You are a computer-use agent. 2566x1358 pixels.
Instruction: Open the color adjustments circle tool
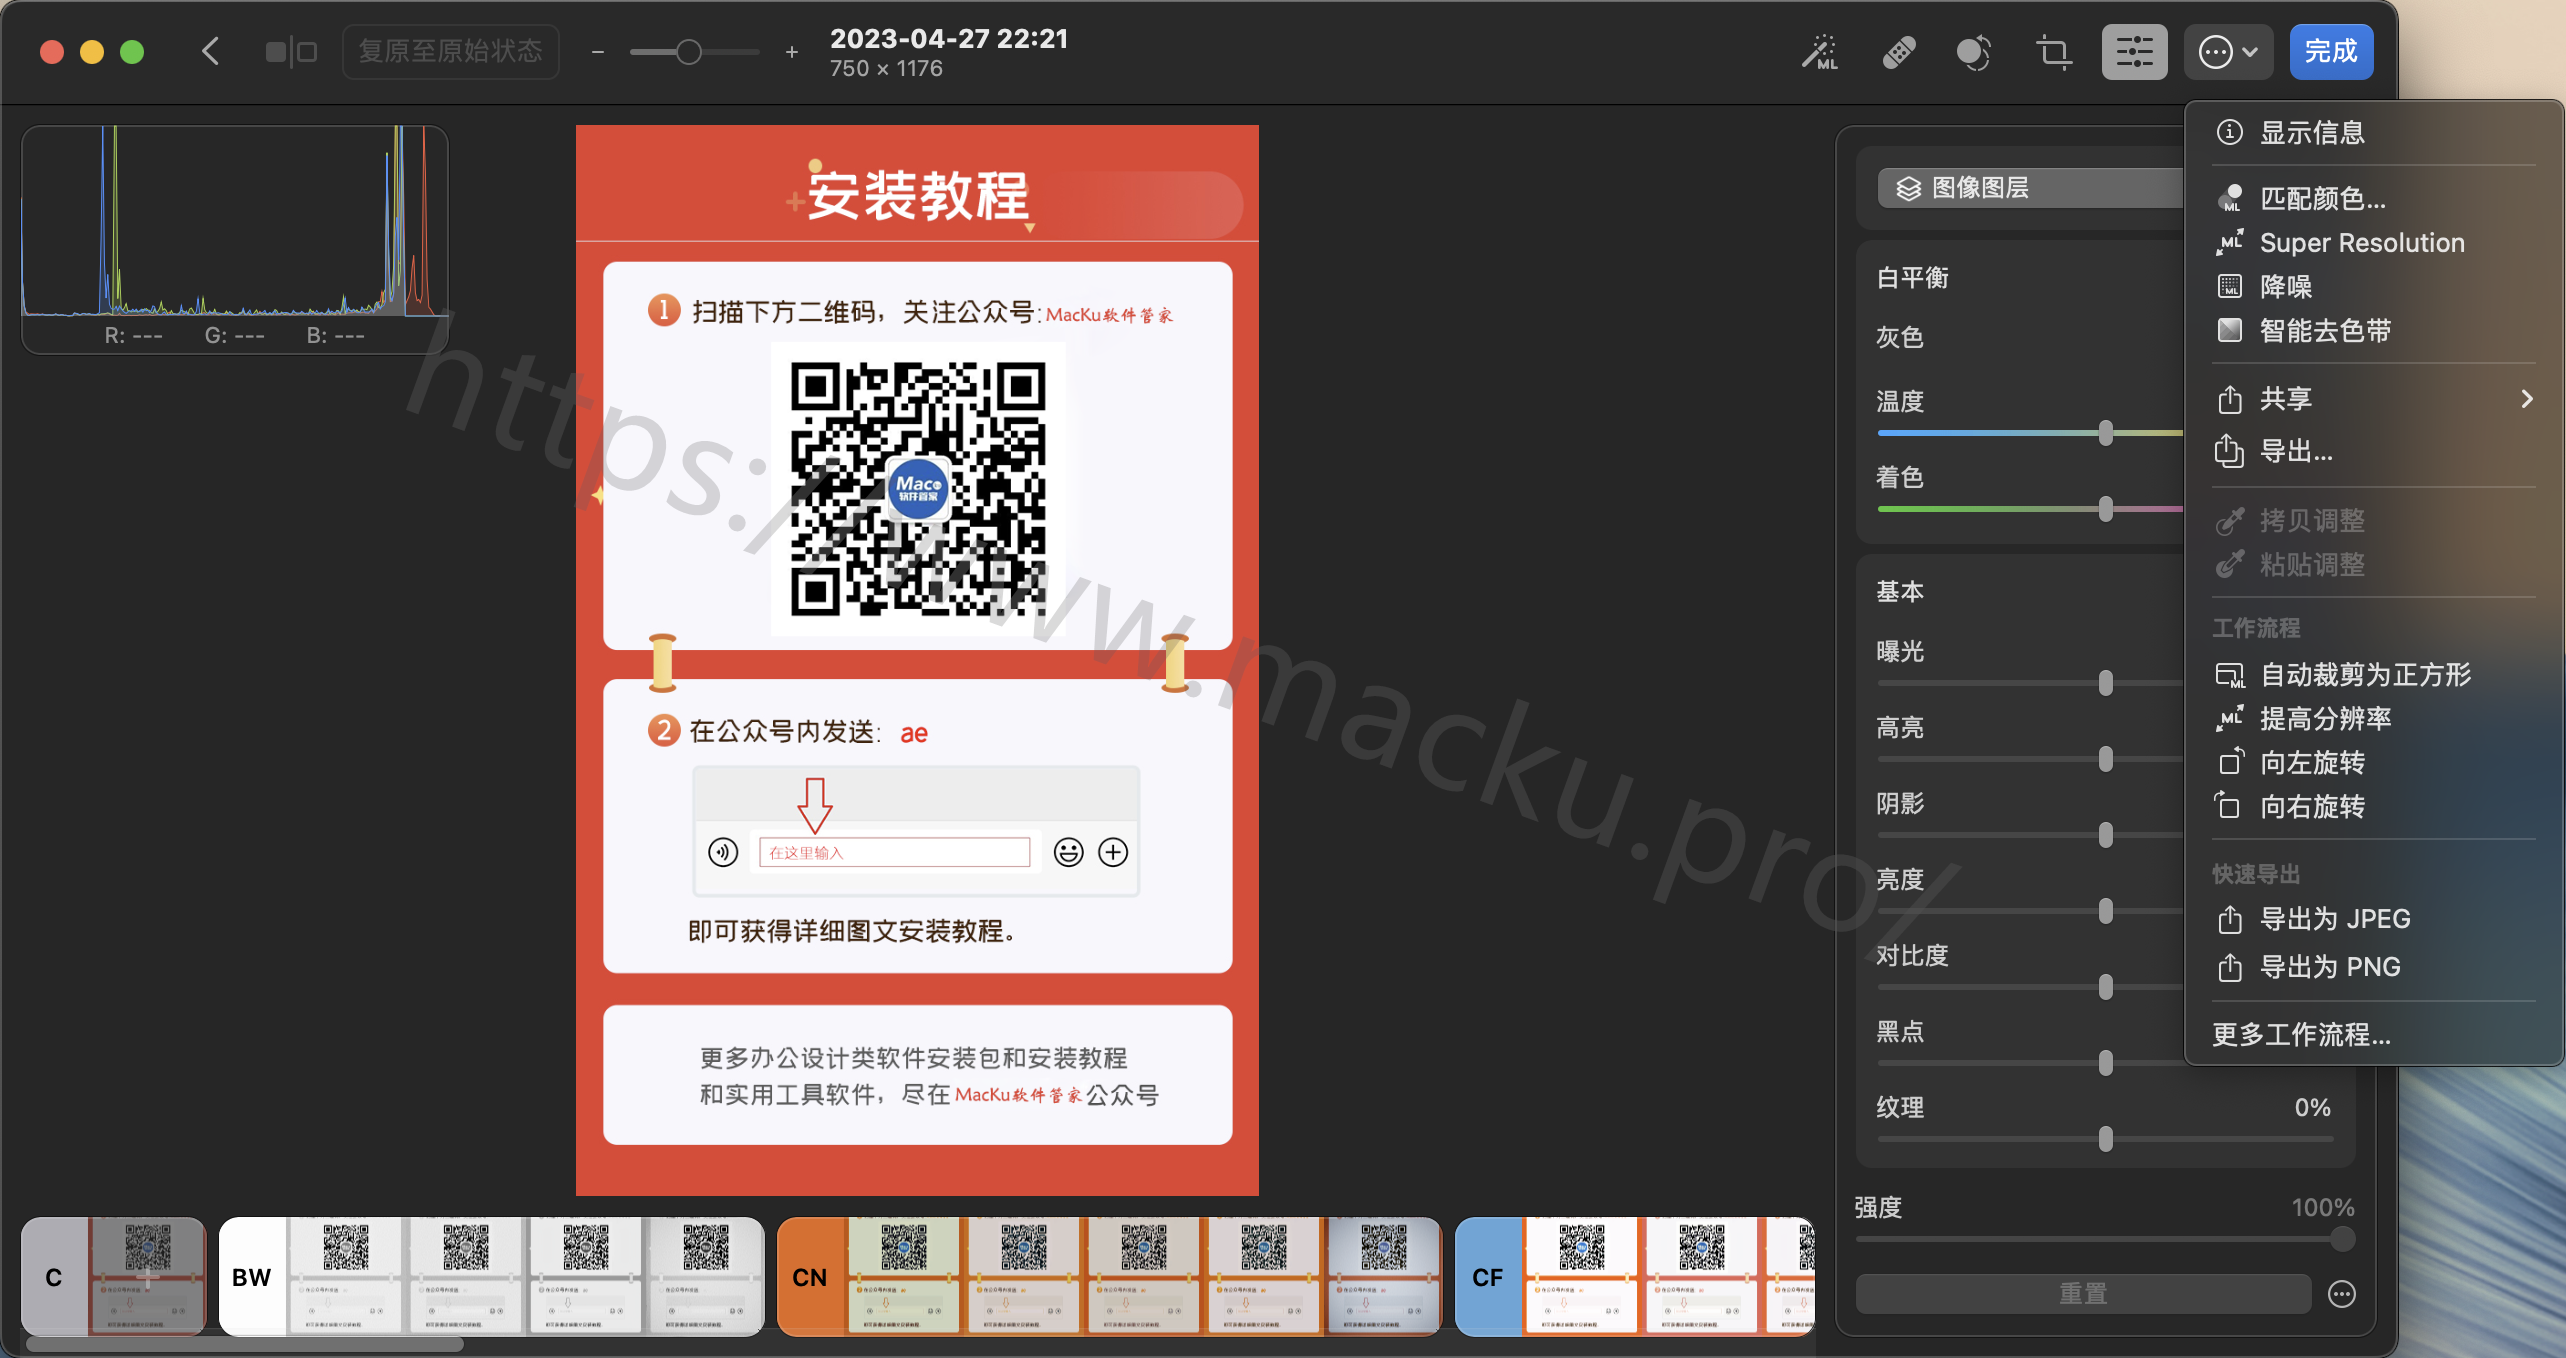pyautogui.click(x=1974, y=52)
